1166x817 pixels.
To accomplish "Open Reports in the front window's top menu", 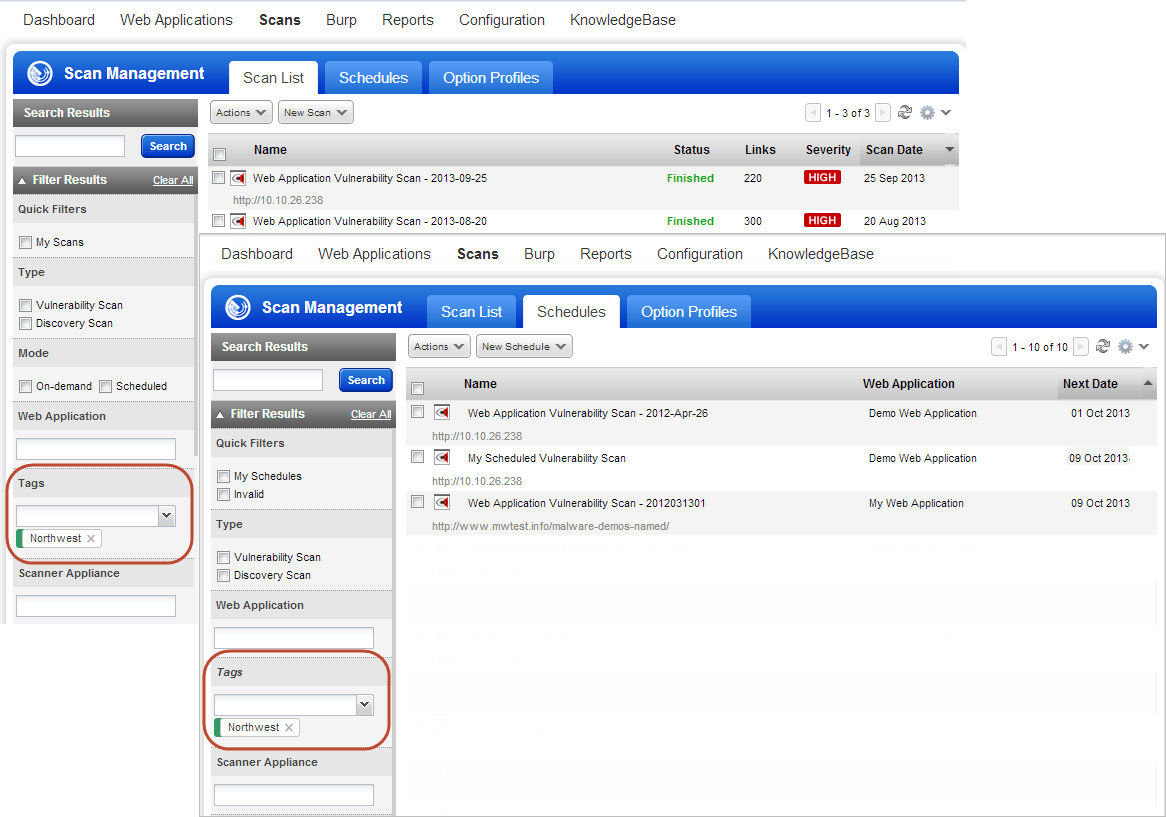I will coord(605,254).
